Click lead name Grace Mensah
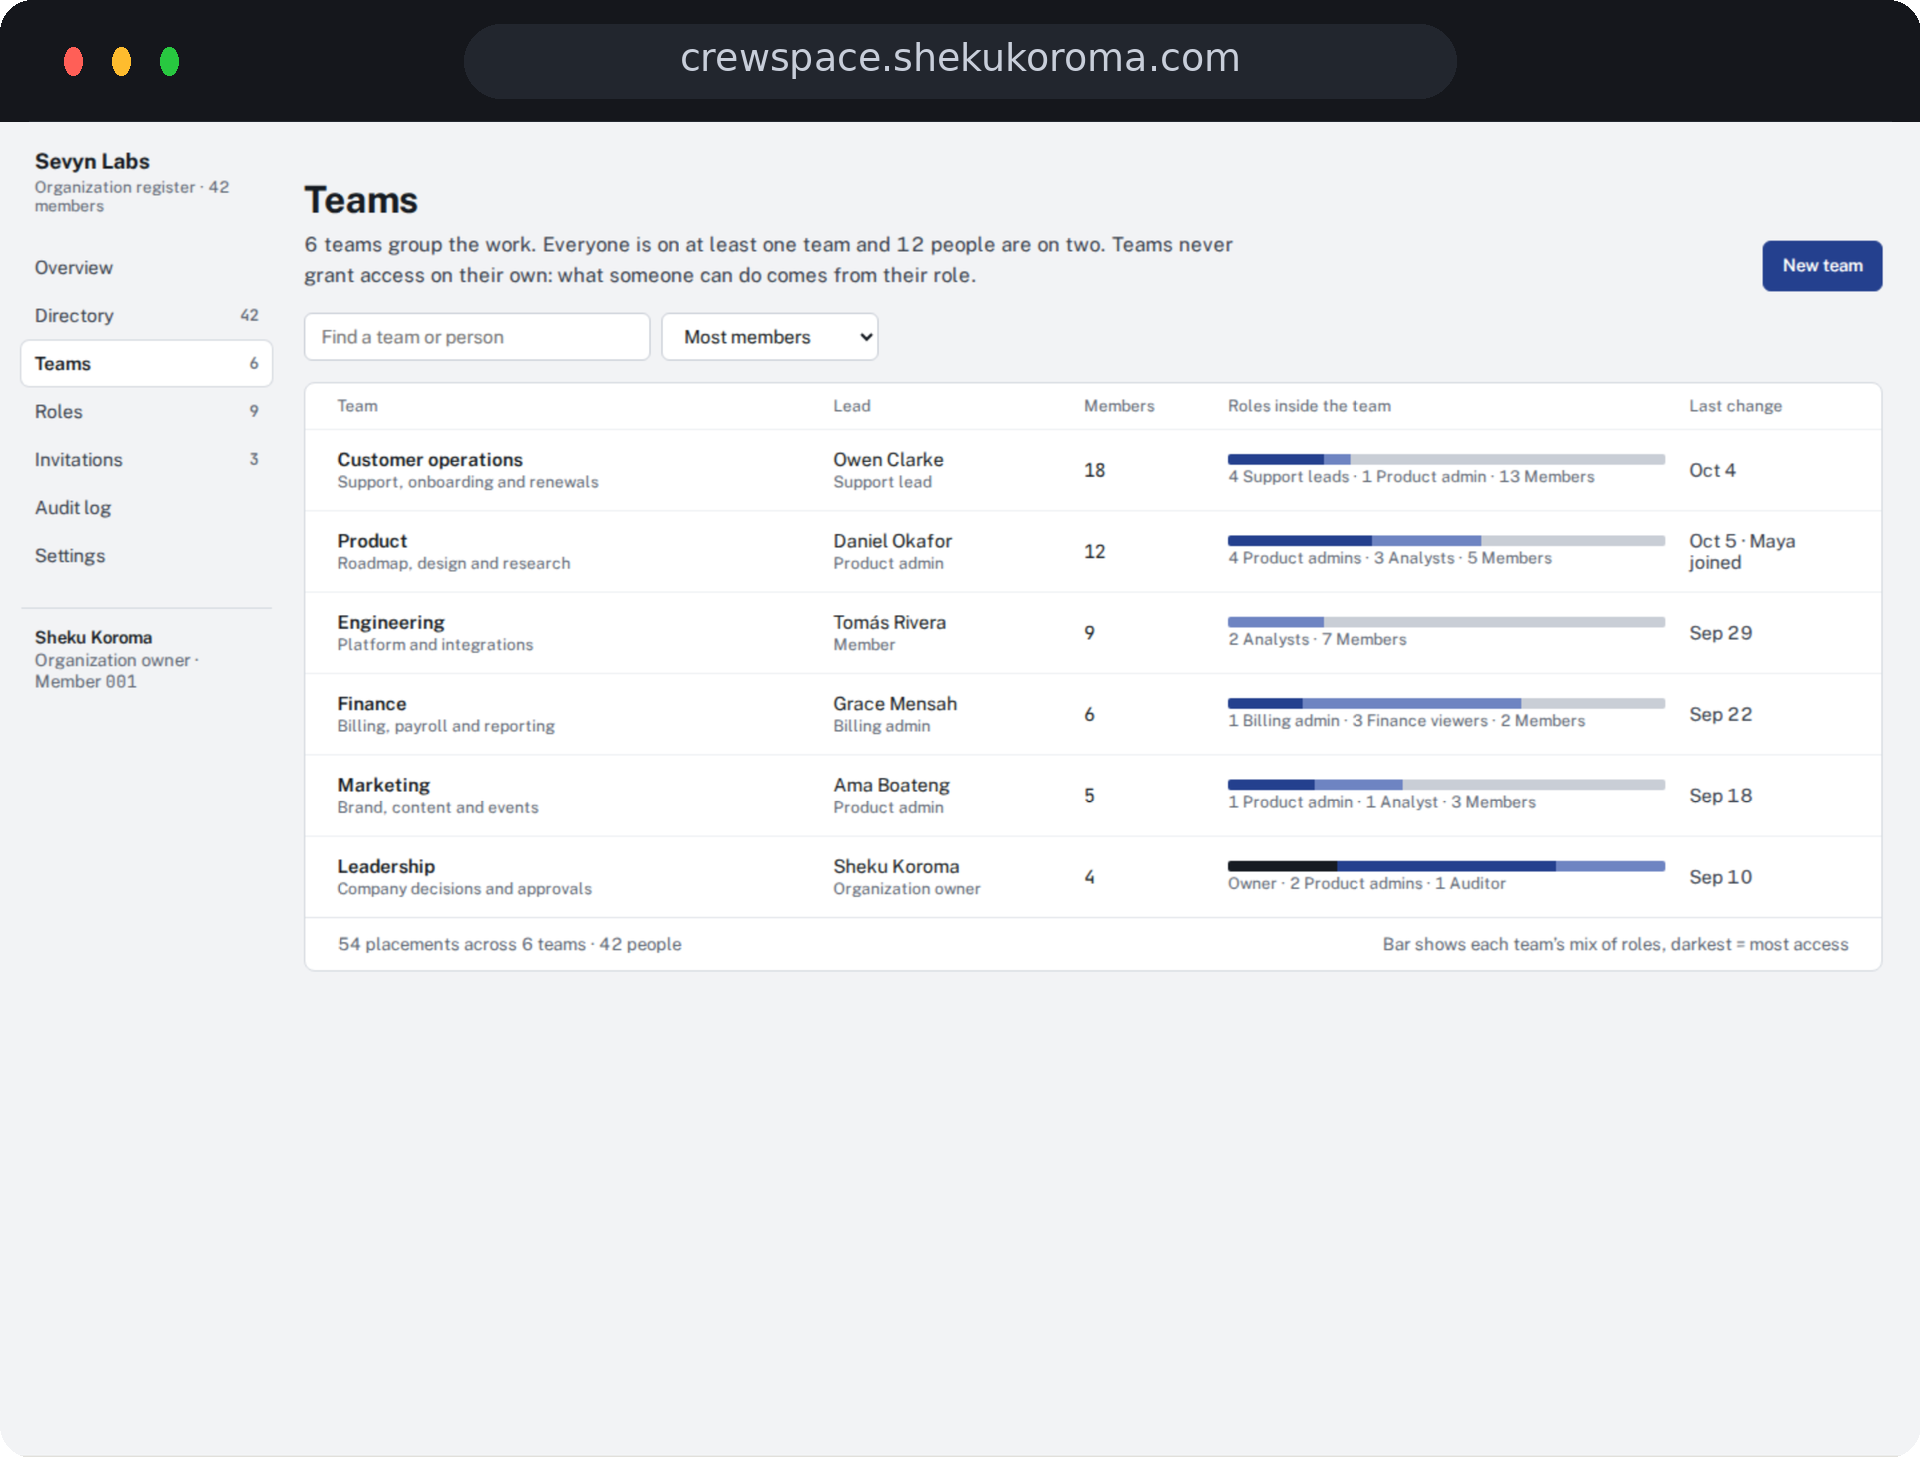 pos(895,704)
